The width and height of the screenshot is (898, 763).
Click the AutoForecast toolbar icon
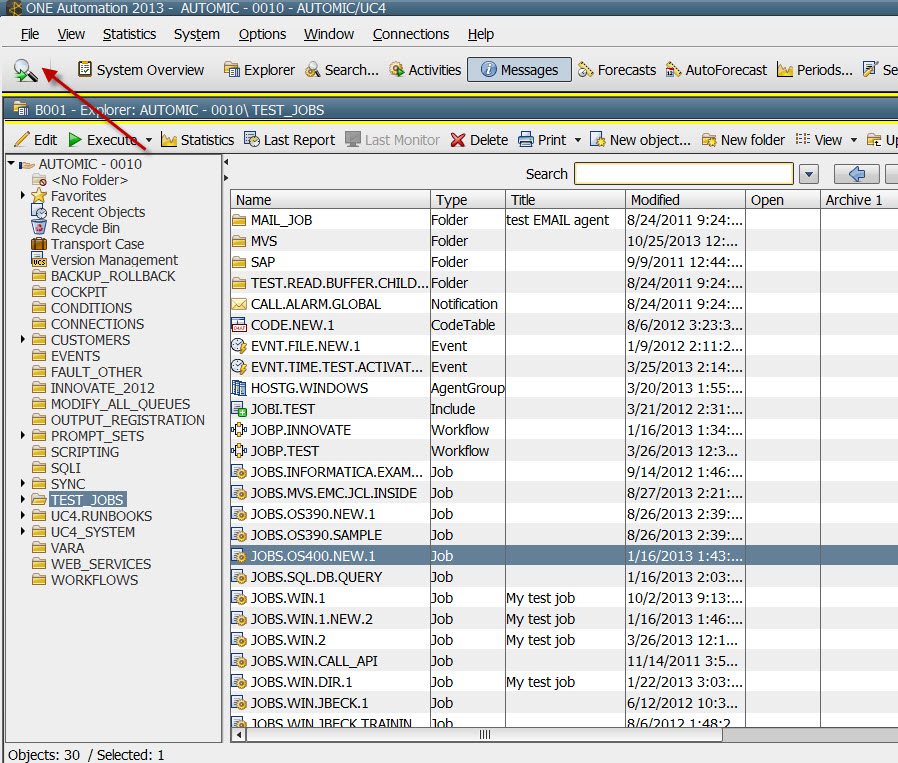(716, 70)
